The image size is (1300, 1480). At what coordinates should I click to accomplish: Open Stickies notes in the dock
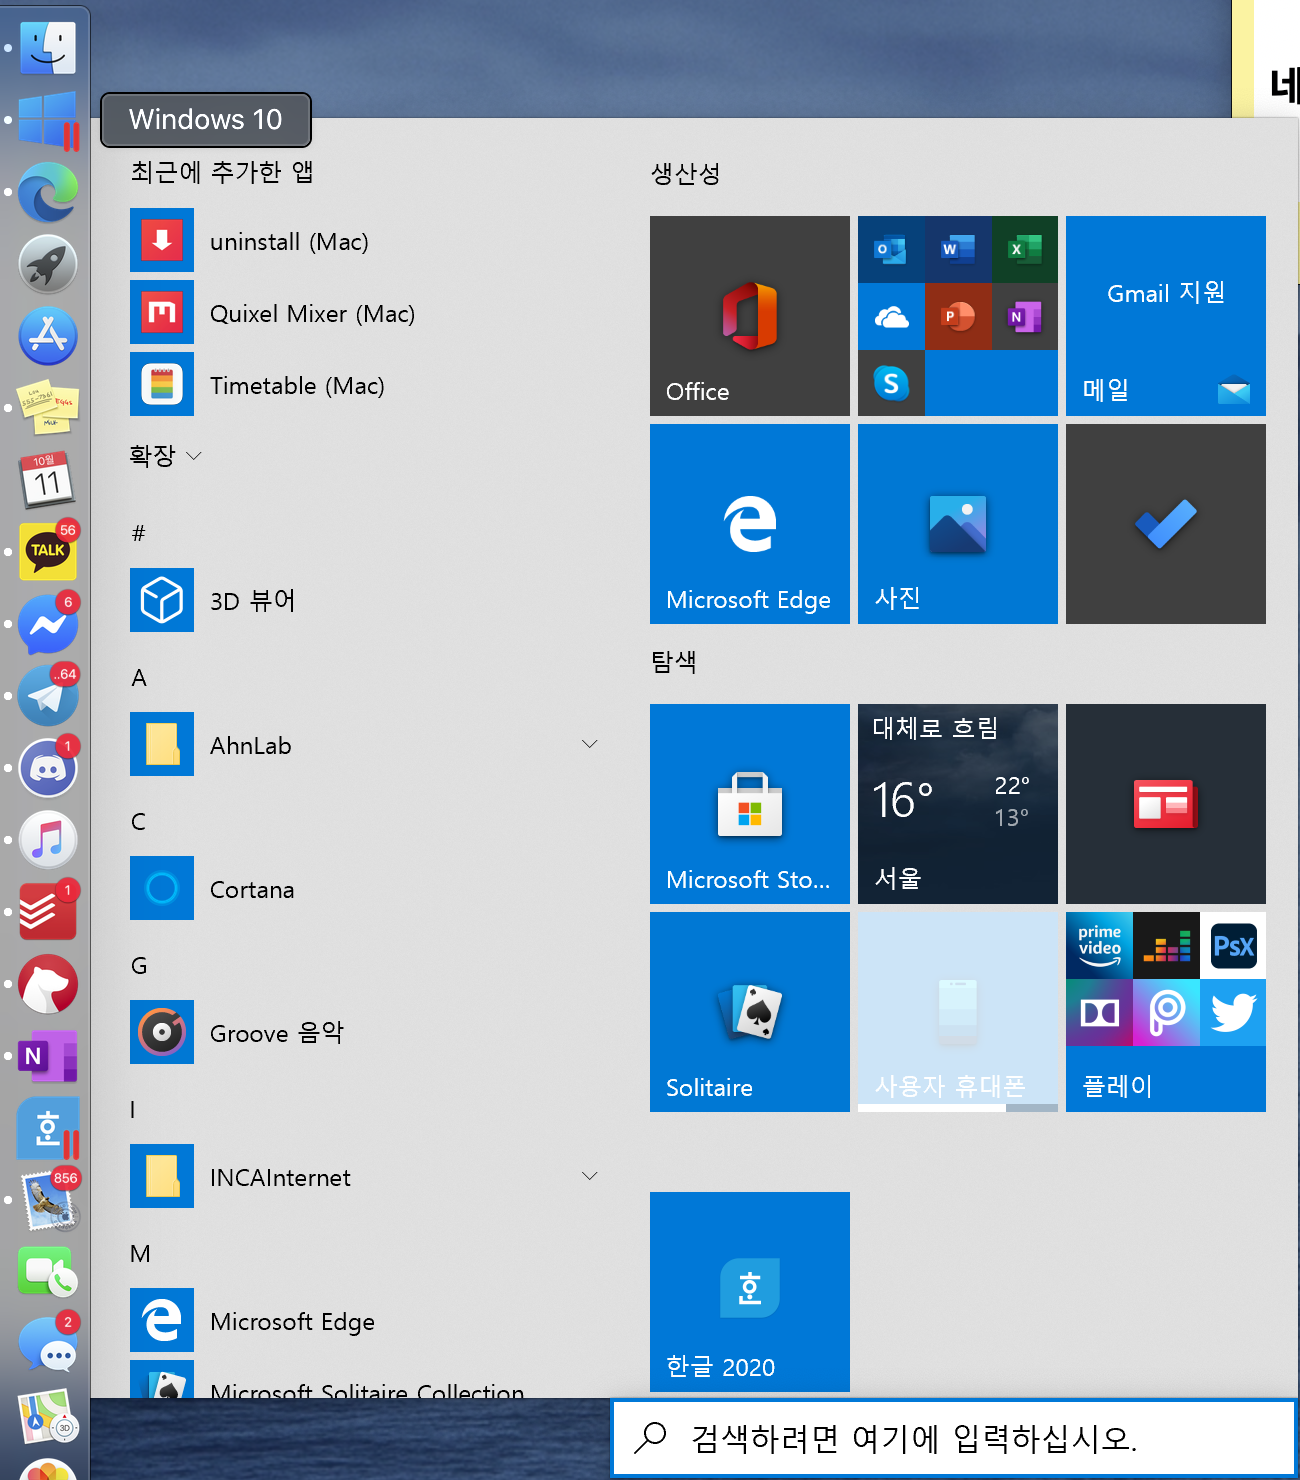47,408
